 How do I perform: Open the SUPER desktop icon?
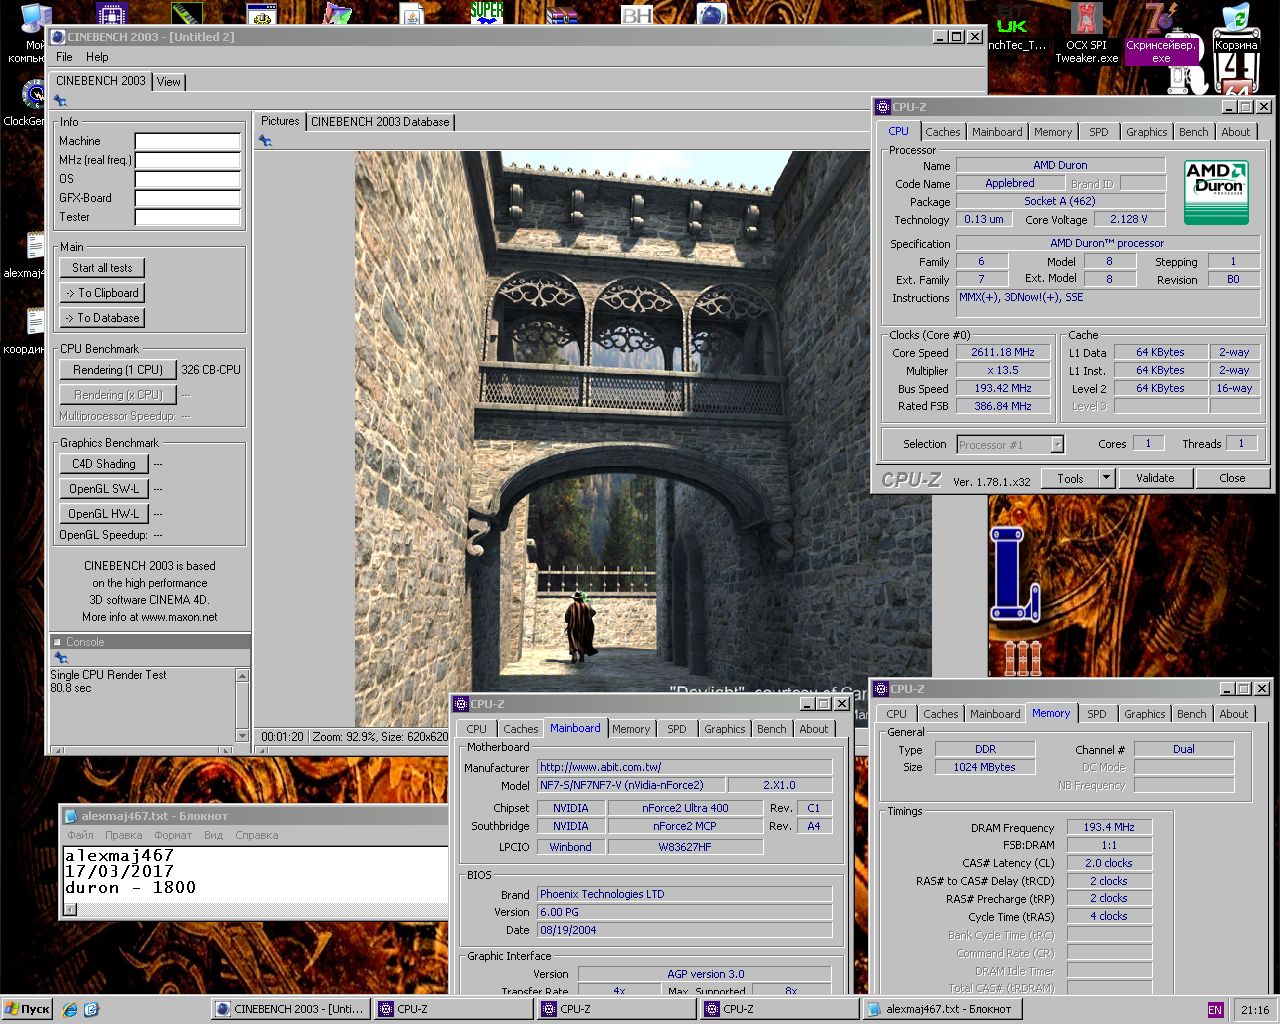487,14
